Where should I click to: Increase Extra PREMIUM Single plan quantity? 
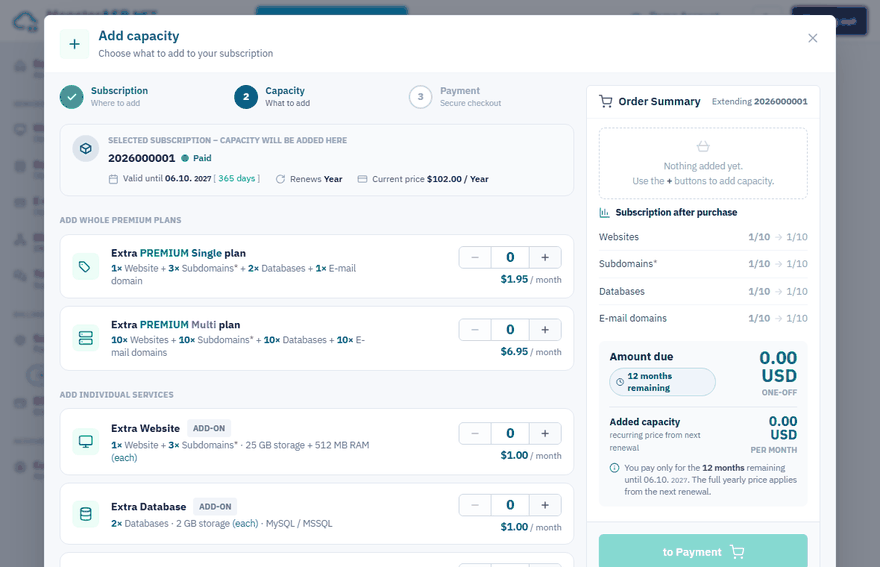tap(545, 258)
